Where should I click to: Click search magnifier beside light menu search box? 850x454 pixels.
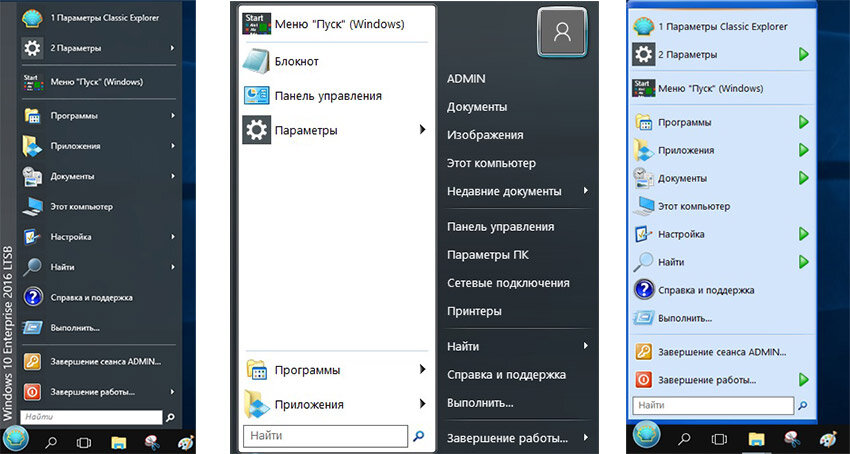(803, 405)
